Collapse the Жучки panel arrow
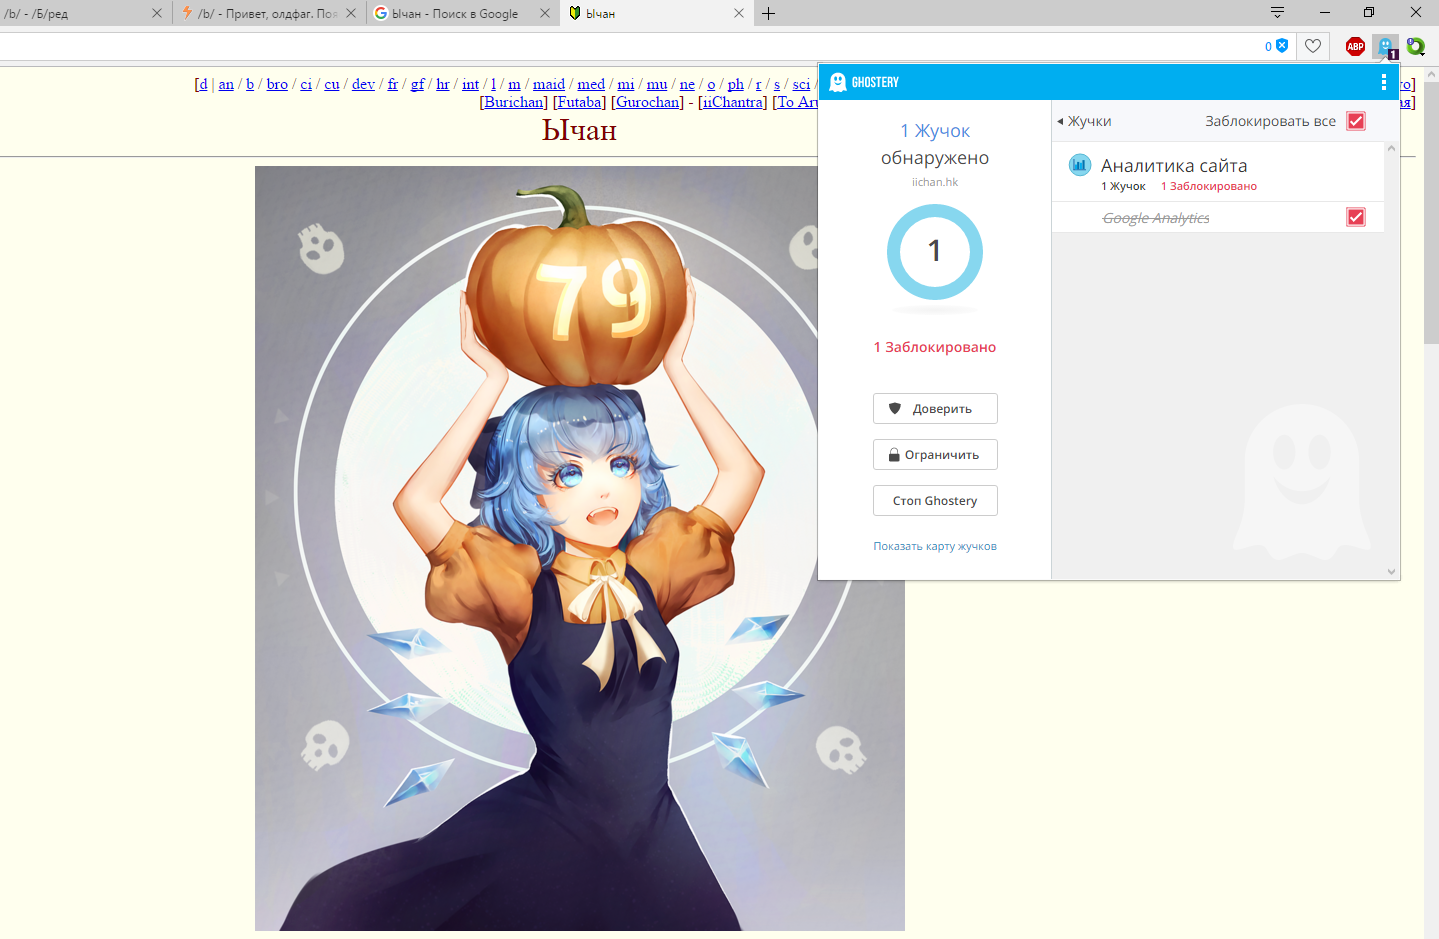 click(x=1060, y=121)
